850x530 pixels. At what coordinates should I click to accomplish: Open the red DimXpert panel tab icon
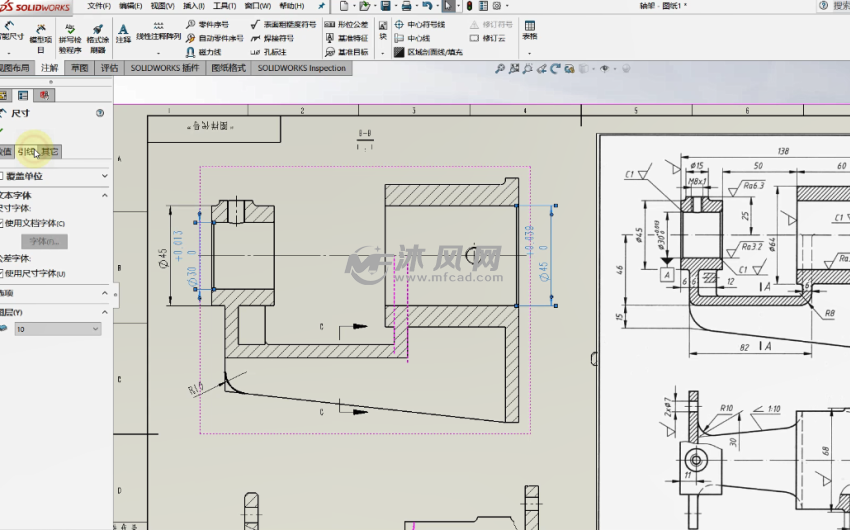pos(44,95)
